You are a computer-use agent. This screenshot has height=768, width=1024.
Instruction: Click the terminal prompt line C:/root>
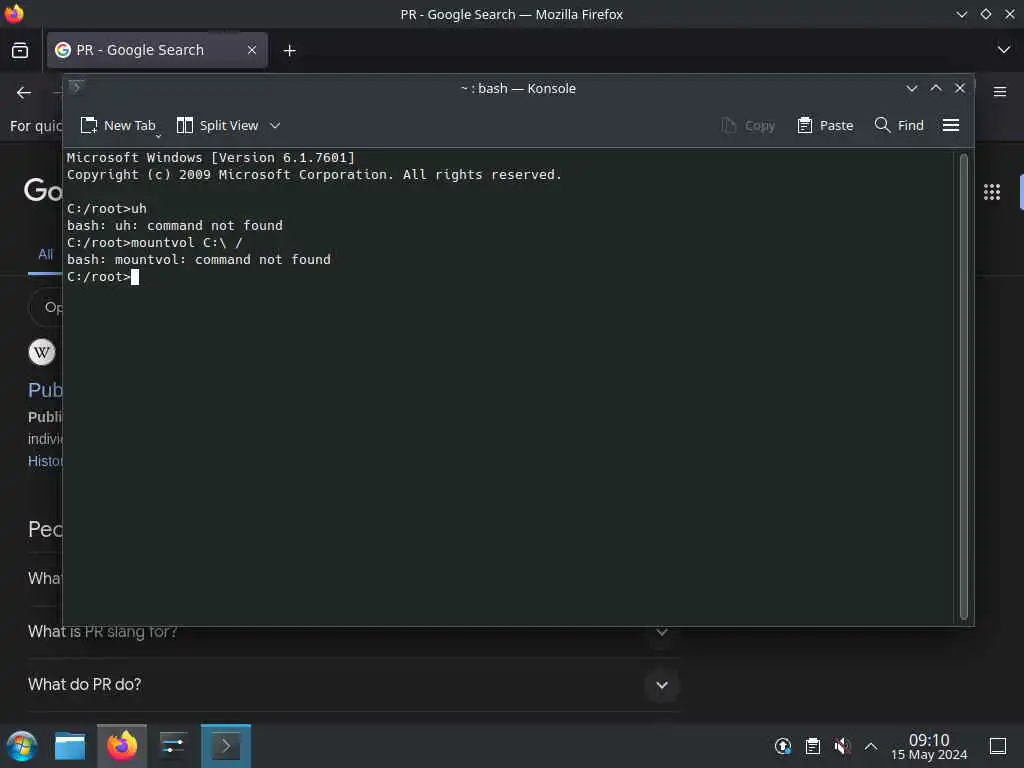pyautogui.click(x=103, y=276)
